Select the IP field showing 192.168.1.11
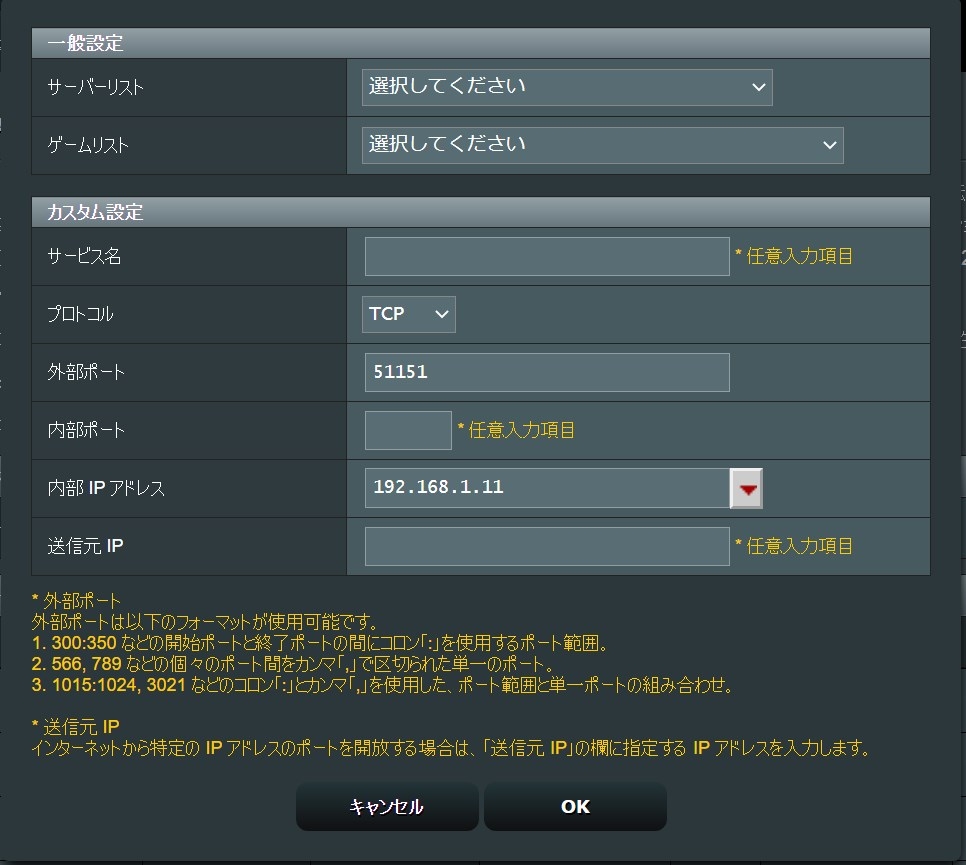This screenshot has height=865, width=966. [546, 488]
